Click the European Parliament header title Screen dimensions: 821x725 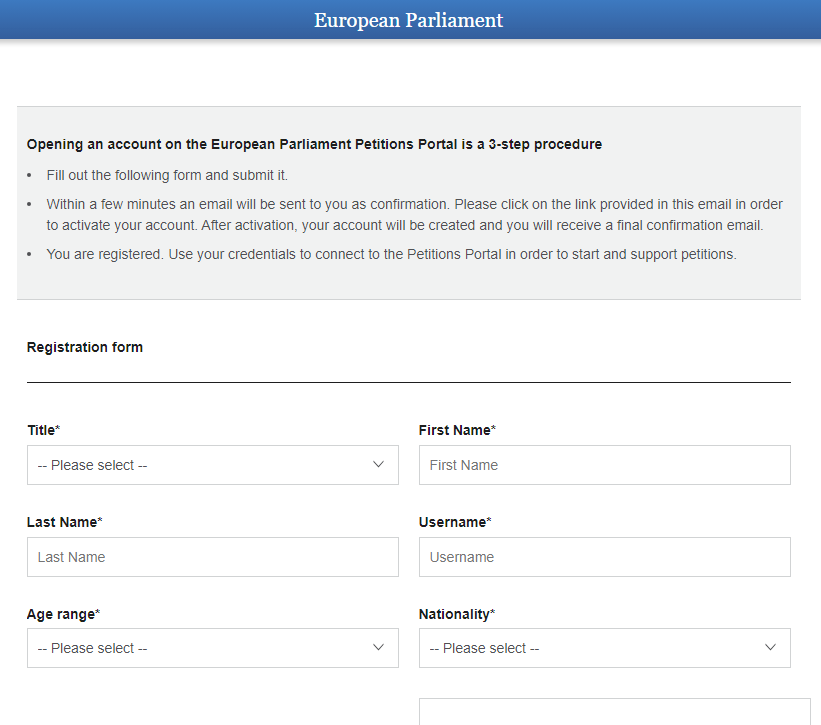coord(408,20)
